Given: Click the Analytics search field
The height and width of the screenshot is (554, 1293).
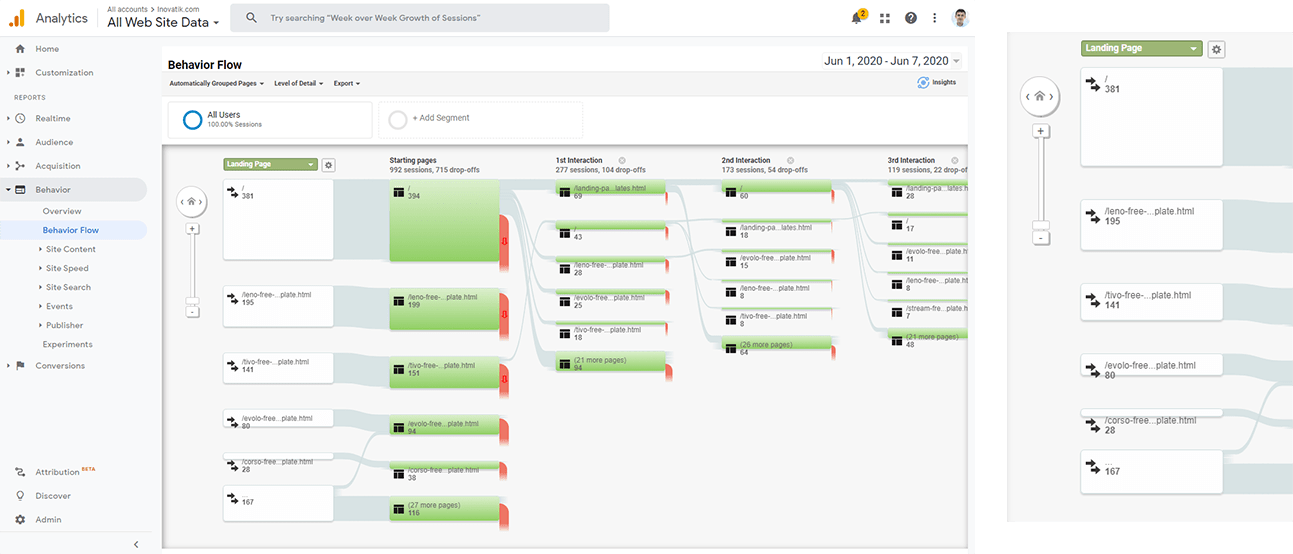Looking at the screenshot, I should click(420, 18).
